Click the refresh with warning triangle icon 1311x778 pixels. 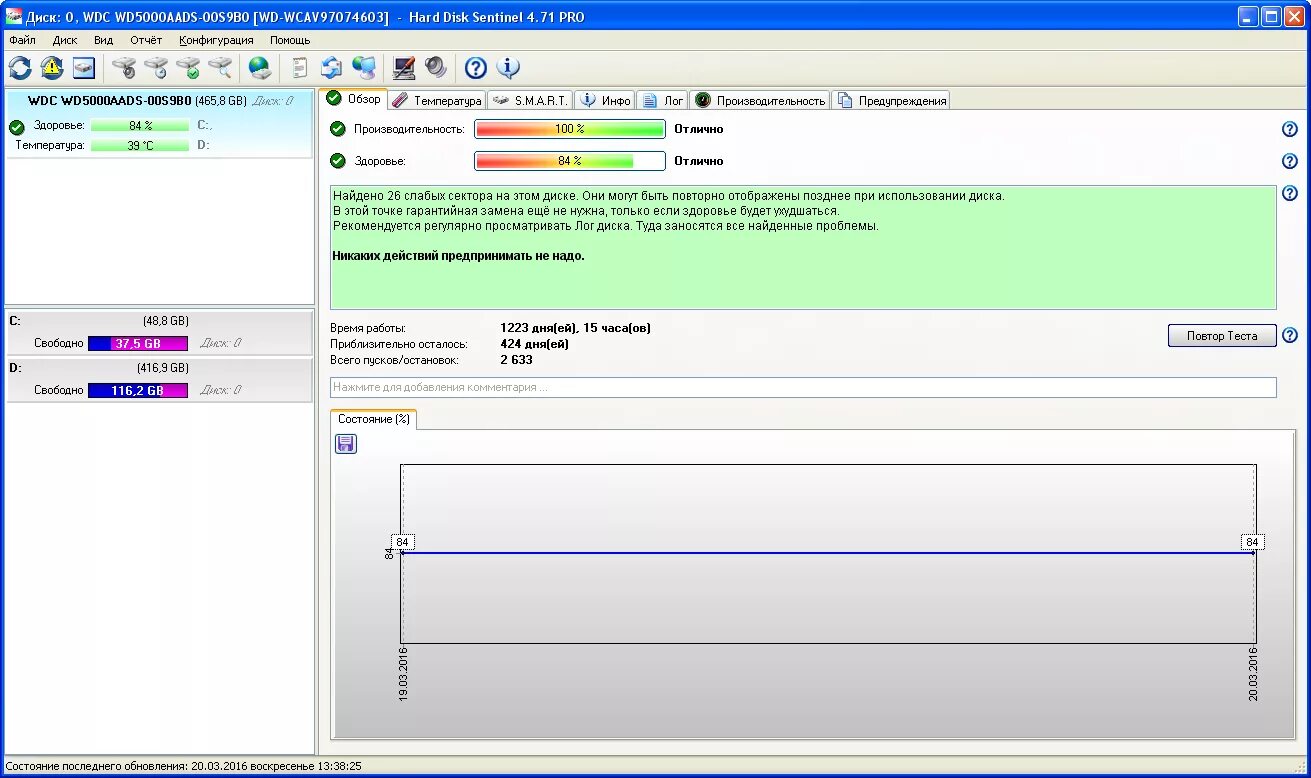tap(52, 68)
